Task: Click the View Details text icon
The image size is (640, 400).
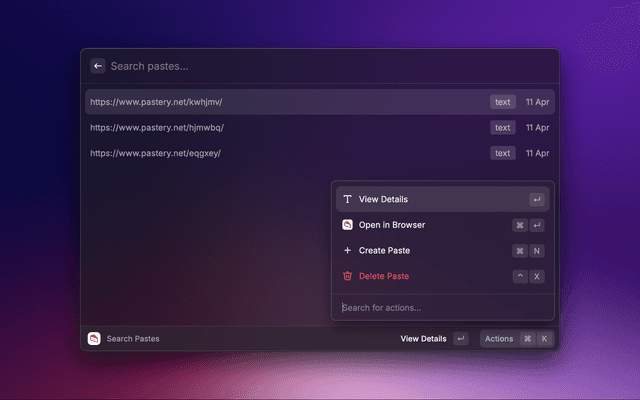Action: (347, 199)
